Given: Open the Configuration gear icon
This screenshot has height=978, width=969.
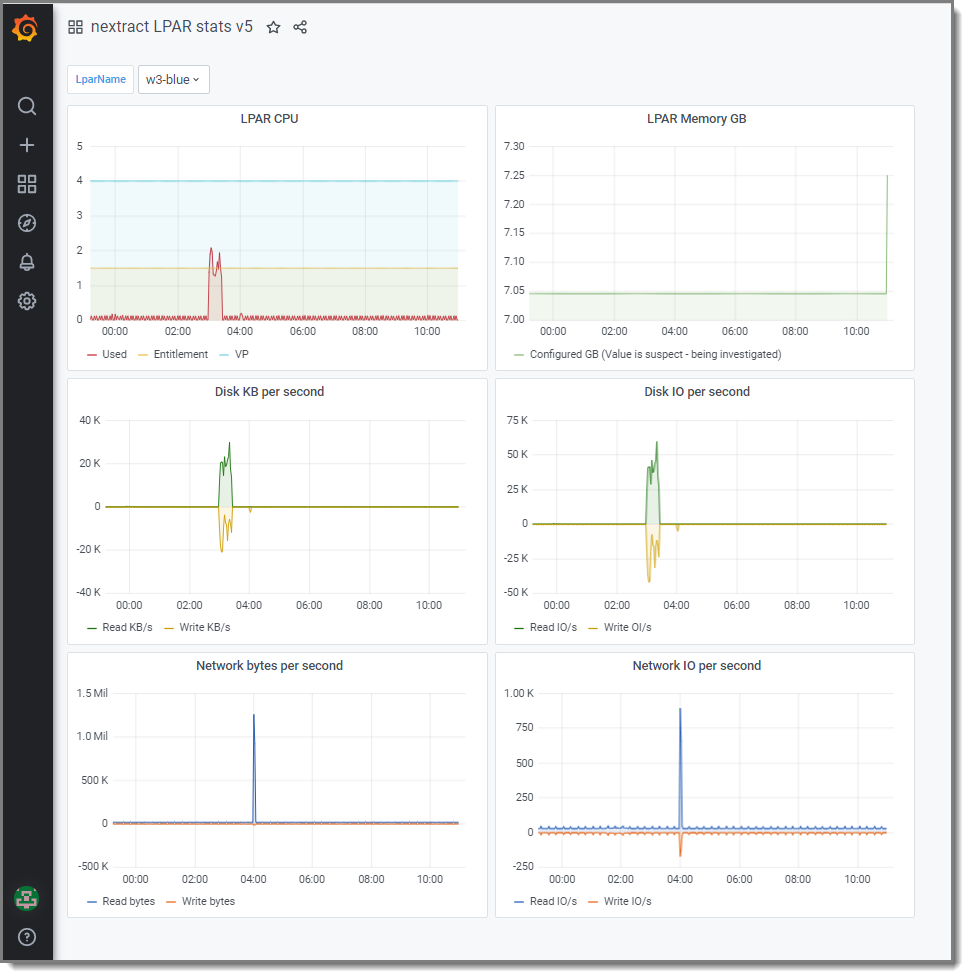Looking at the screenshot, I should click(26, 301).
